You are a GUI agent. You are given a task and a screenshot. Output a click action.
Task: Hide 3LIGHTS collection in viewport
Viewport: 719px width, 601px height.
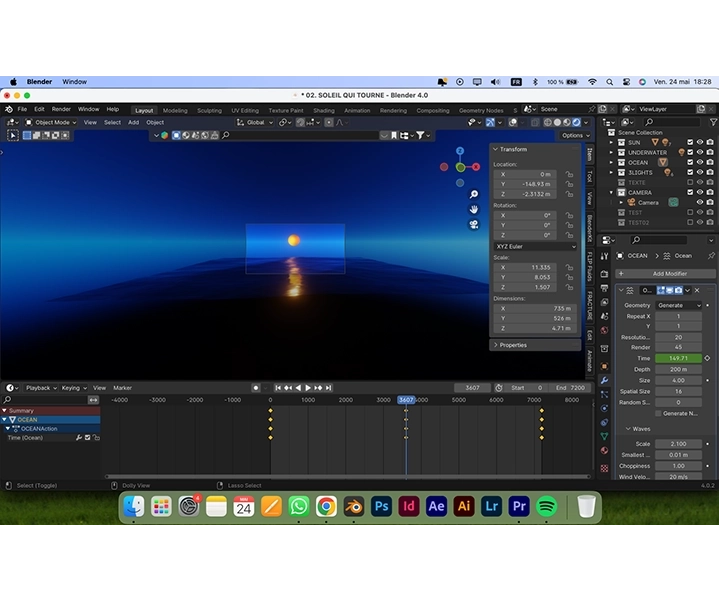click(x=700, y=172)
